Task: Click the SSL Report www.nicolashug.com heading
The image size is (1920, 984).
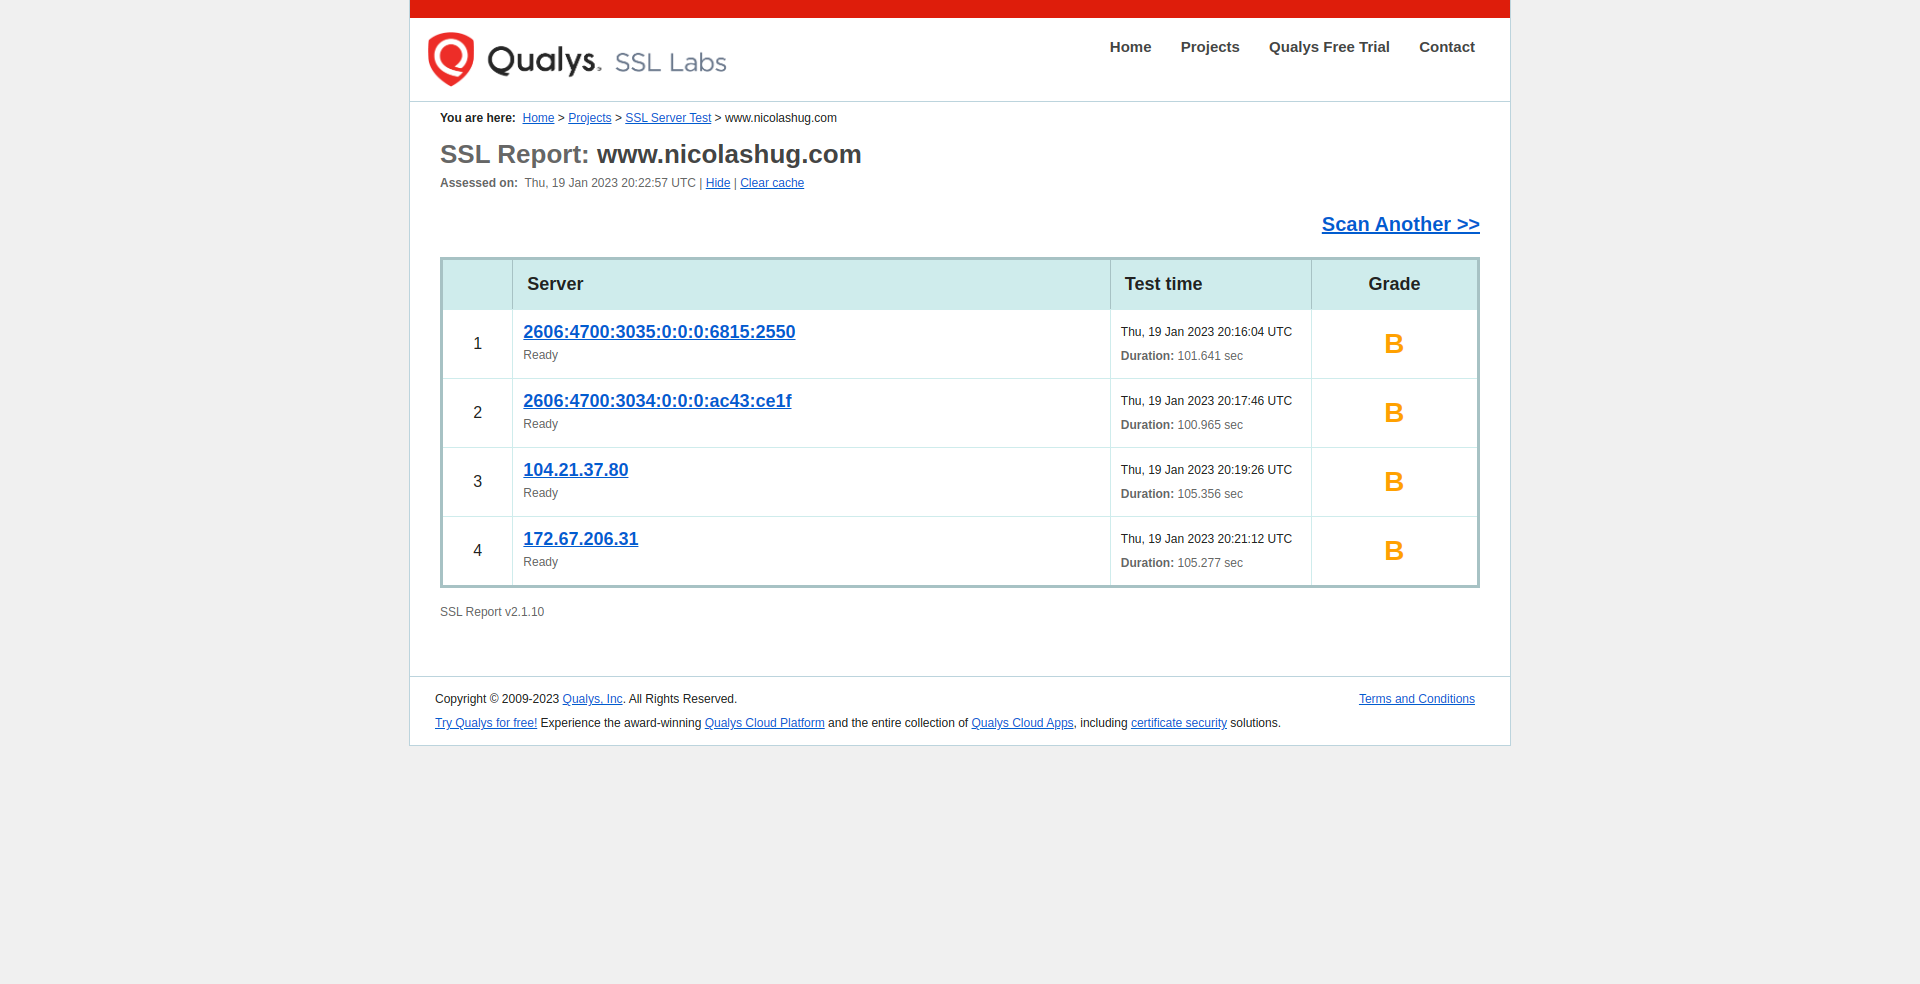Action: tap(651, 154)
